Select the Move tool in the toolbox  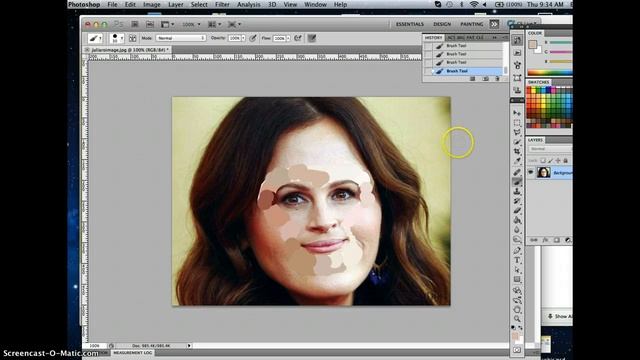click(517, 113)
